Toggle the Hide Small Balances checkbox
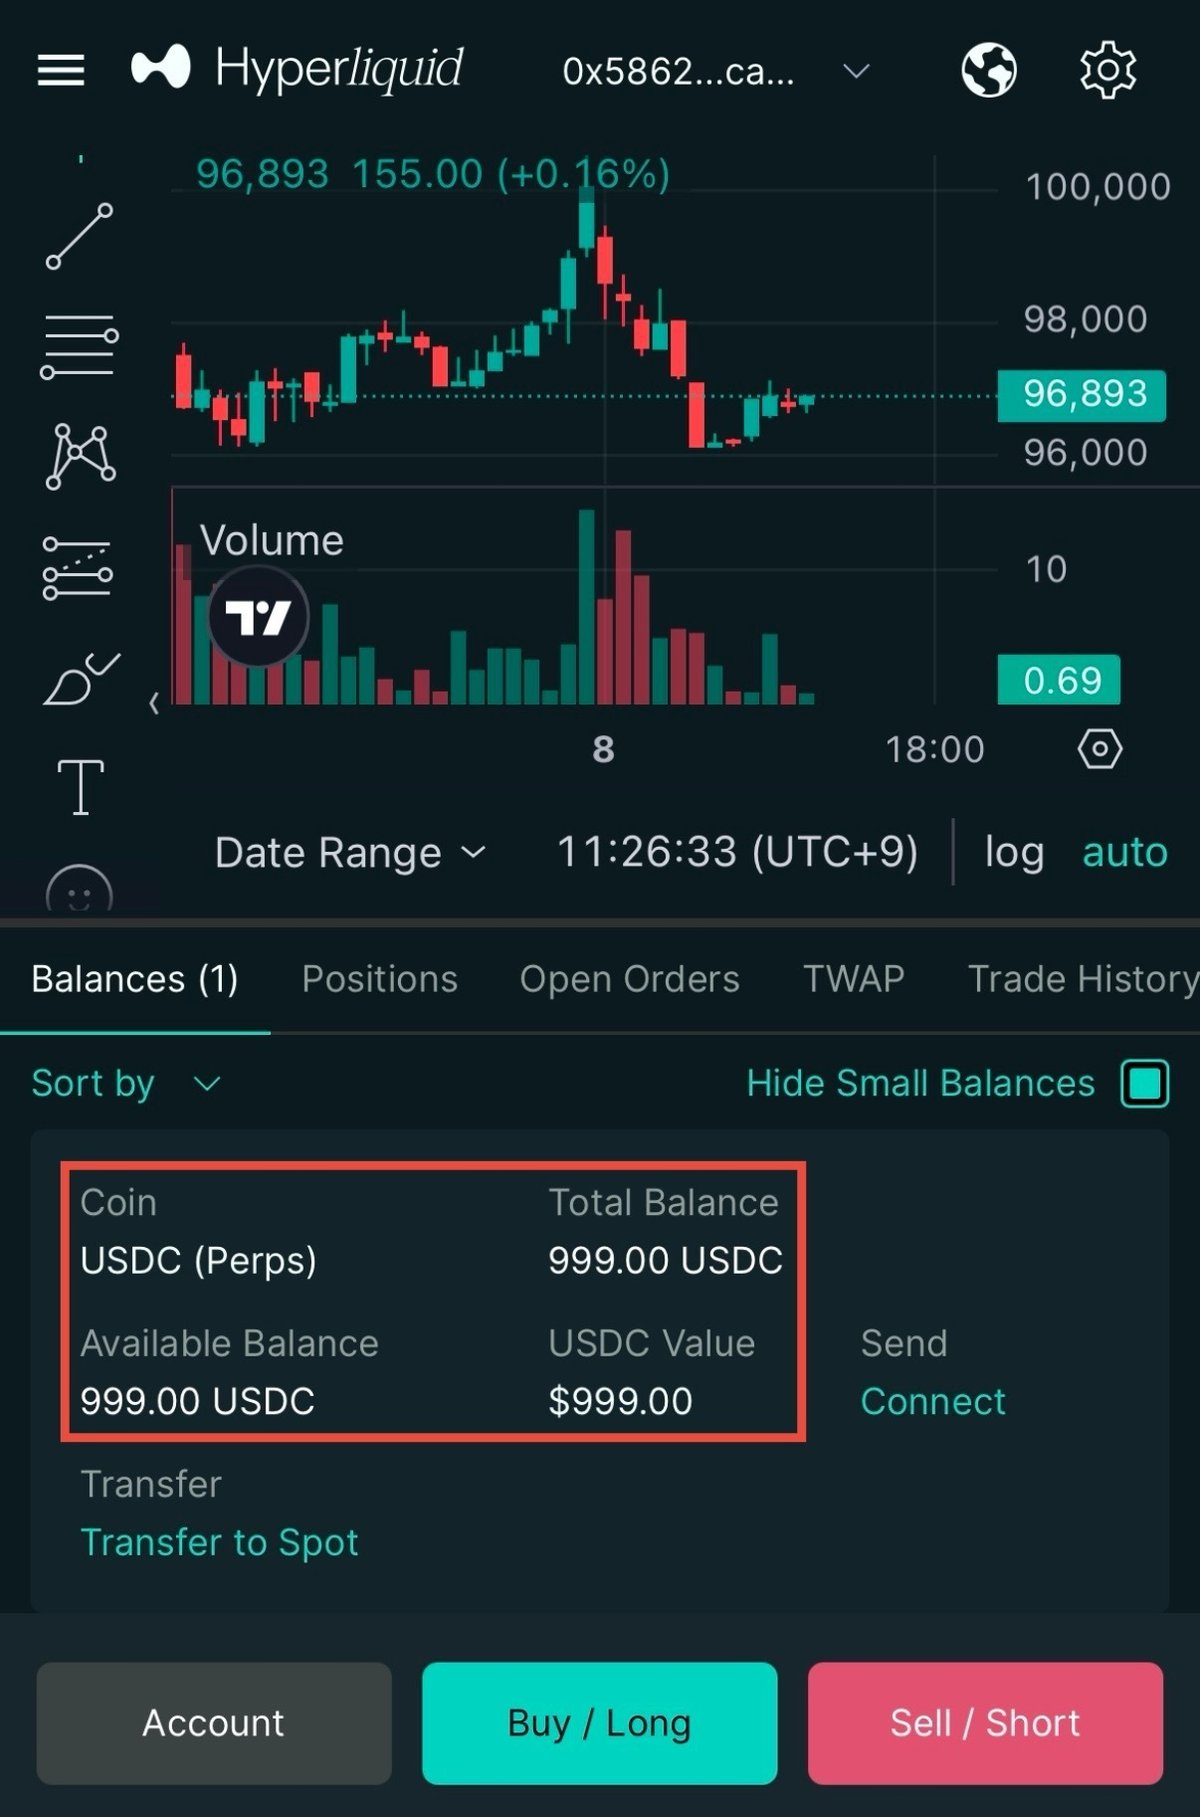Image resolution: width=1200 pixels, height=1817 pixels. (x=1145, y=1083)
